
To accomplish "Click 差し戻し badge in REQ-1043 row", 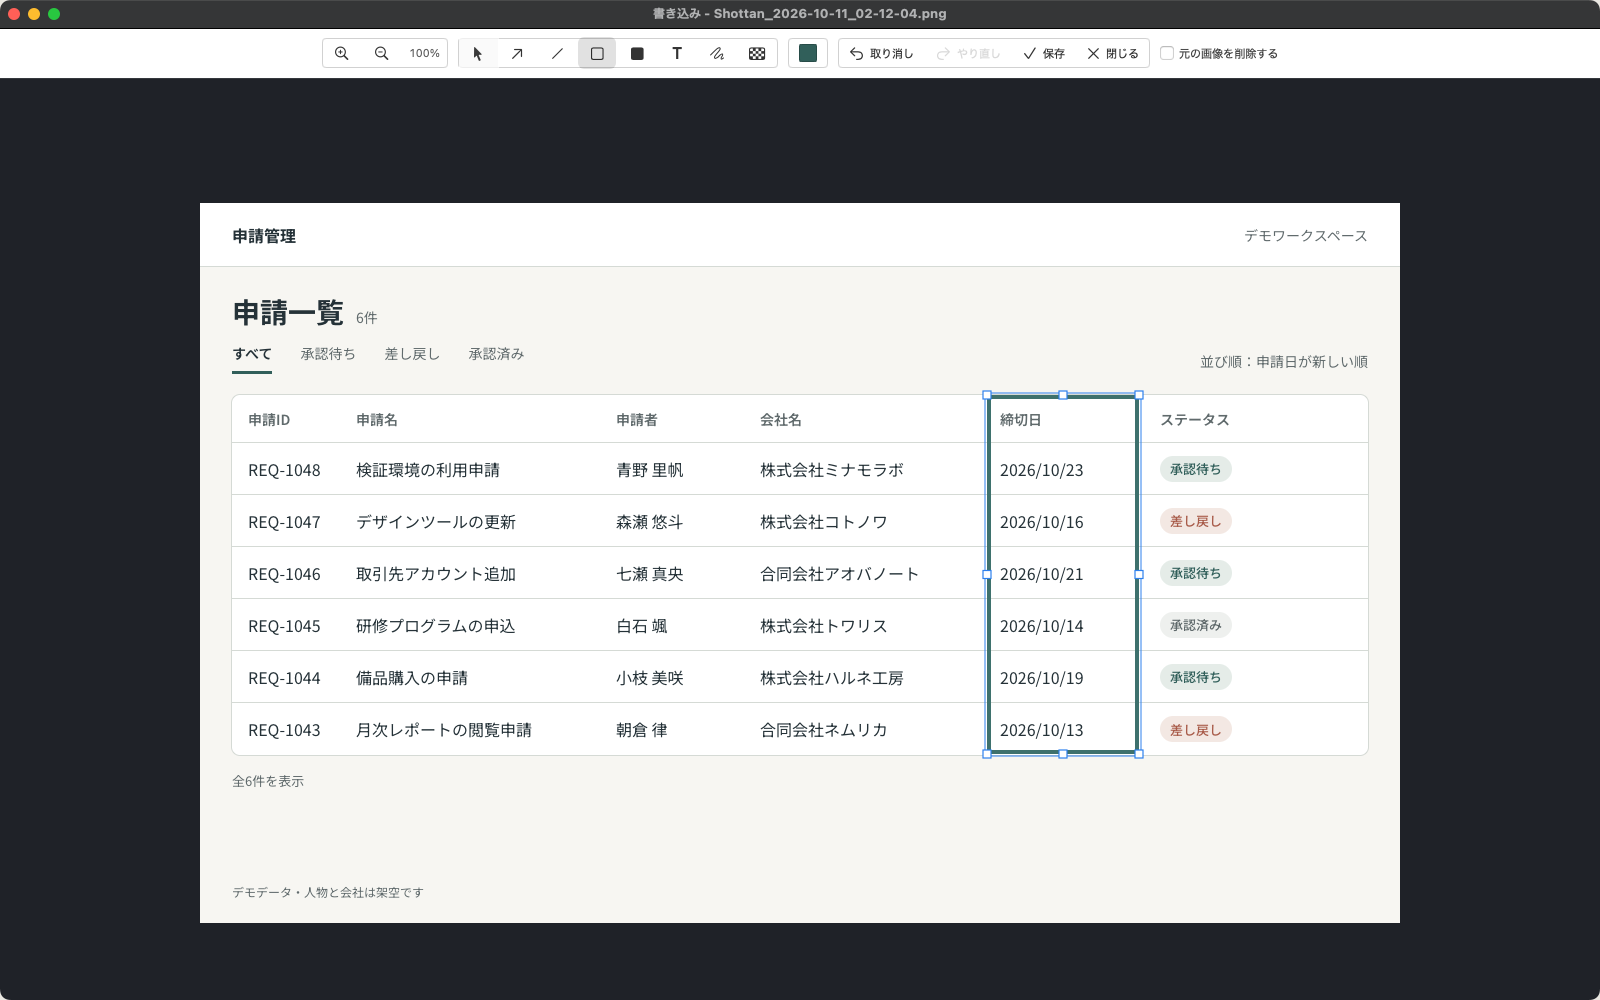I will (1196, 730).
